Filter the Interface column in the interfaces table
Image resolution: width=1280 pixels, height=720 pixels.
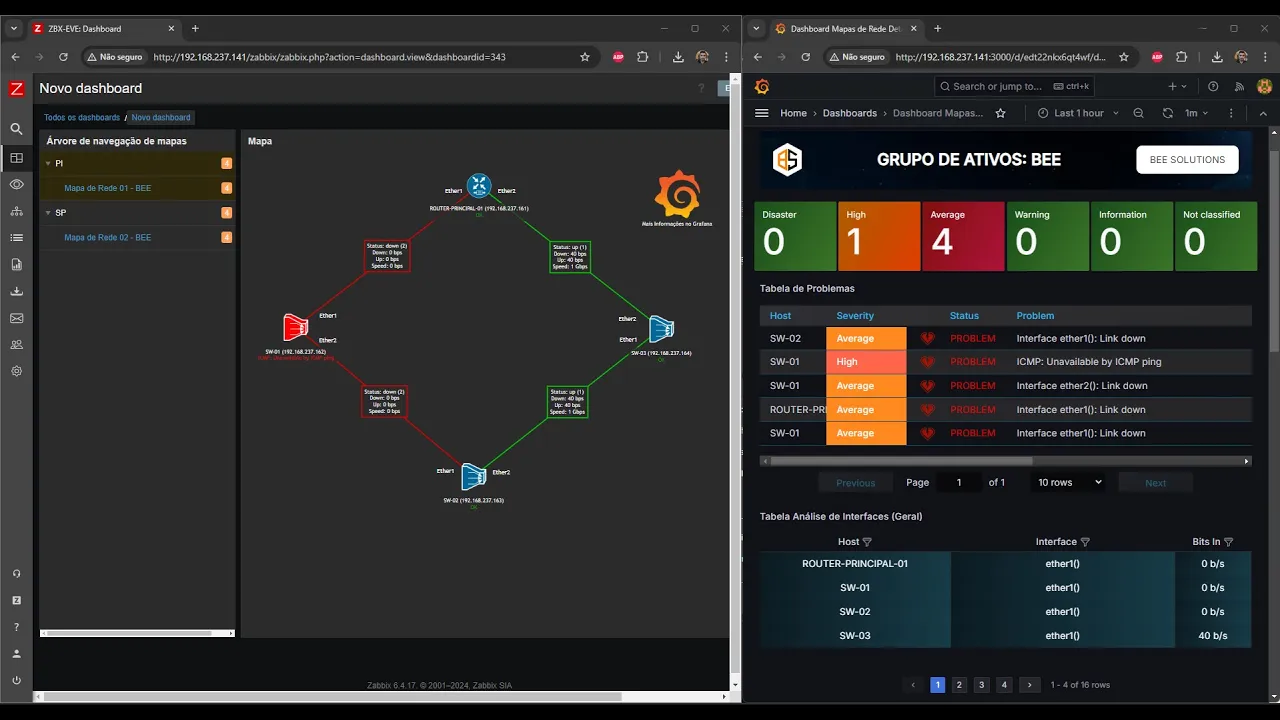(x=1085, y=542)
